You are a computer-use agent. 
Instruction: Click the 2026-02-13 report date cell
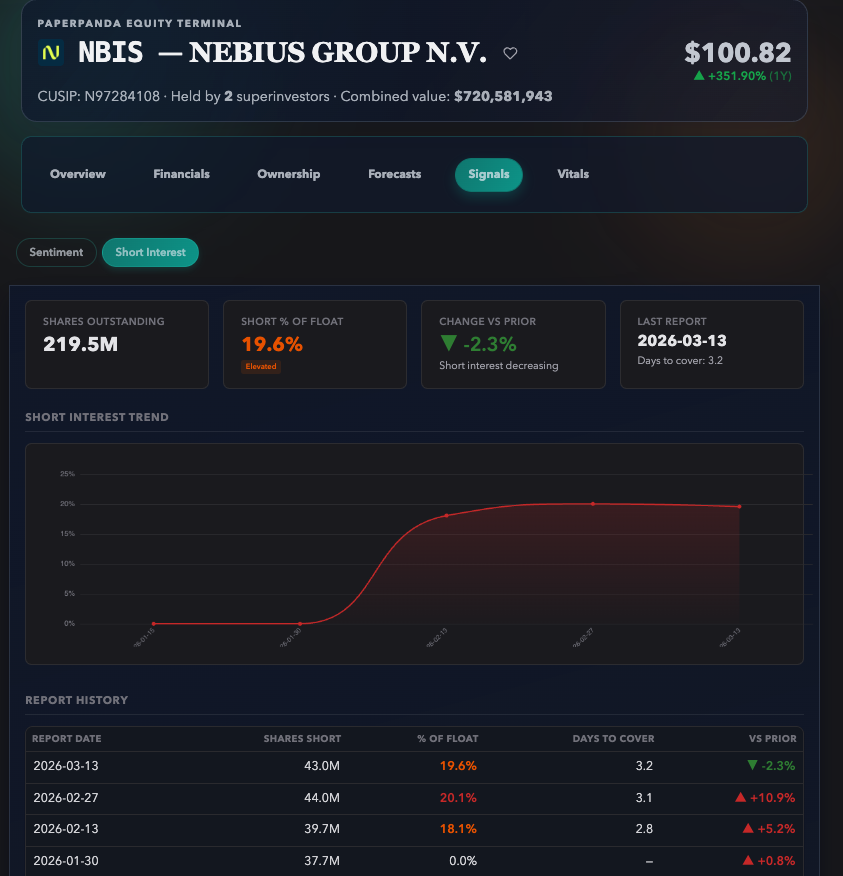[x=66, y=829]
